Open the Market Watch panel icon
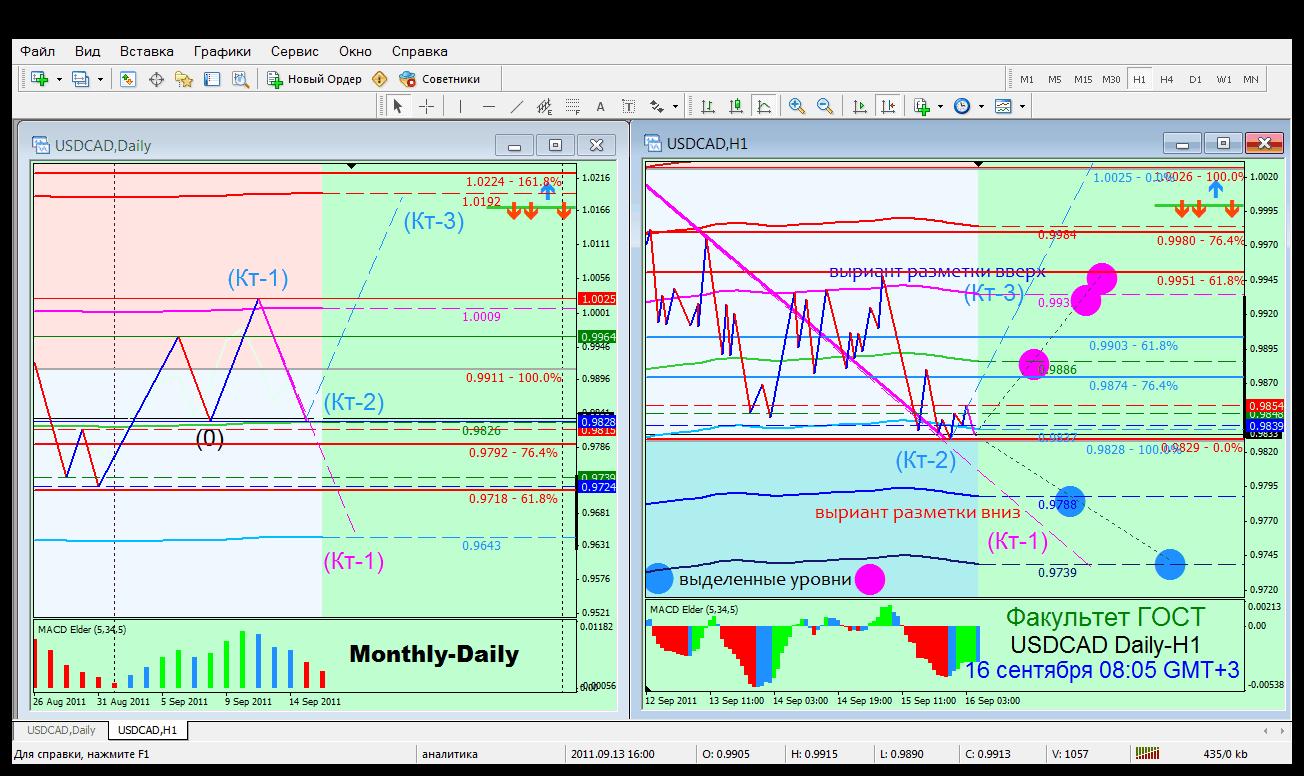This screenshot has height=776, width=1304. point(128,79)
